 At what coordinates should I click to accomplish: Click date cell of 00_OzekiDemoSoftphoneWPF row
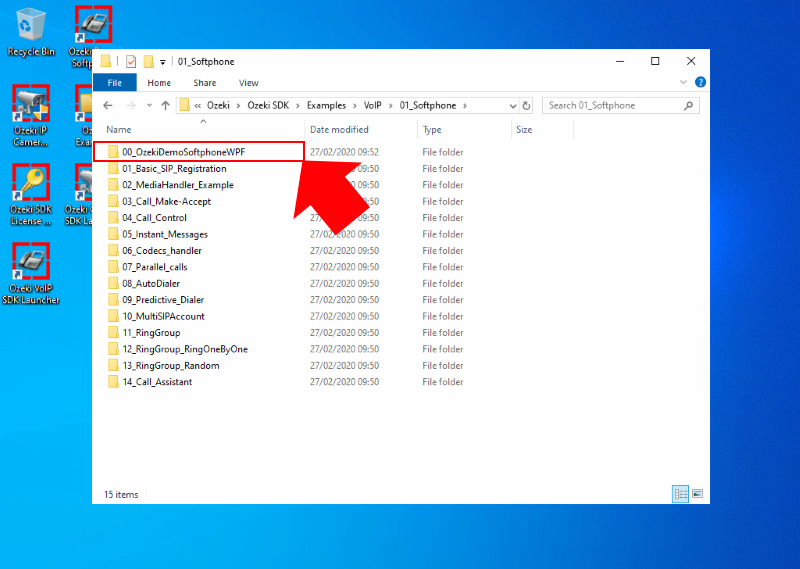[344, 152]
